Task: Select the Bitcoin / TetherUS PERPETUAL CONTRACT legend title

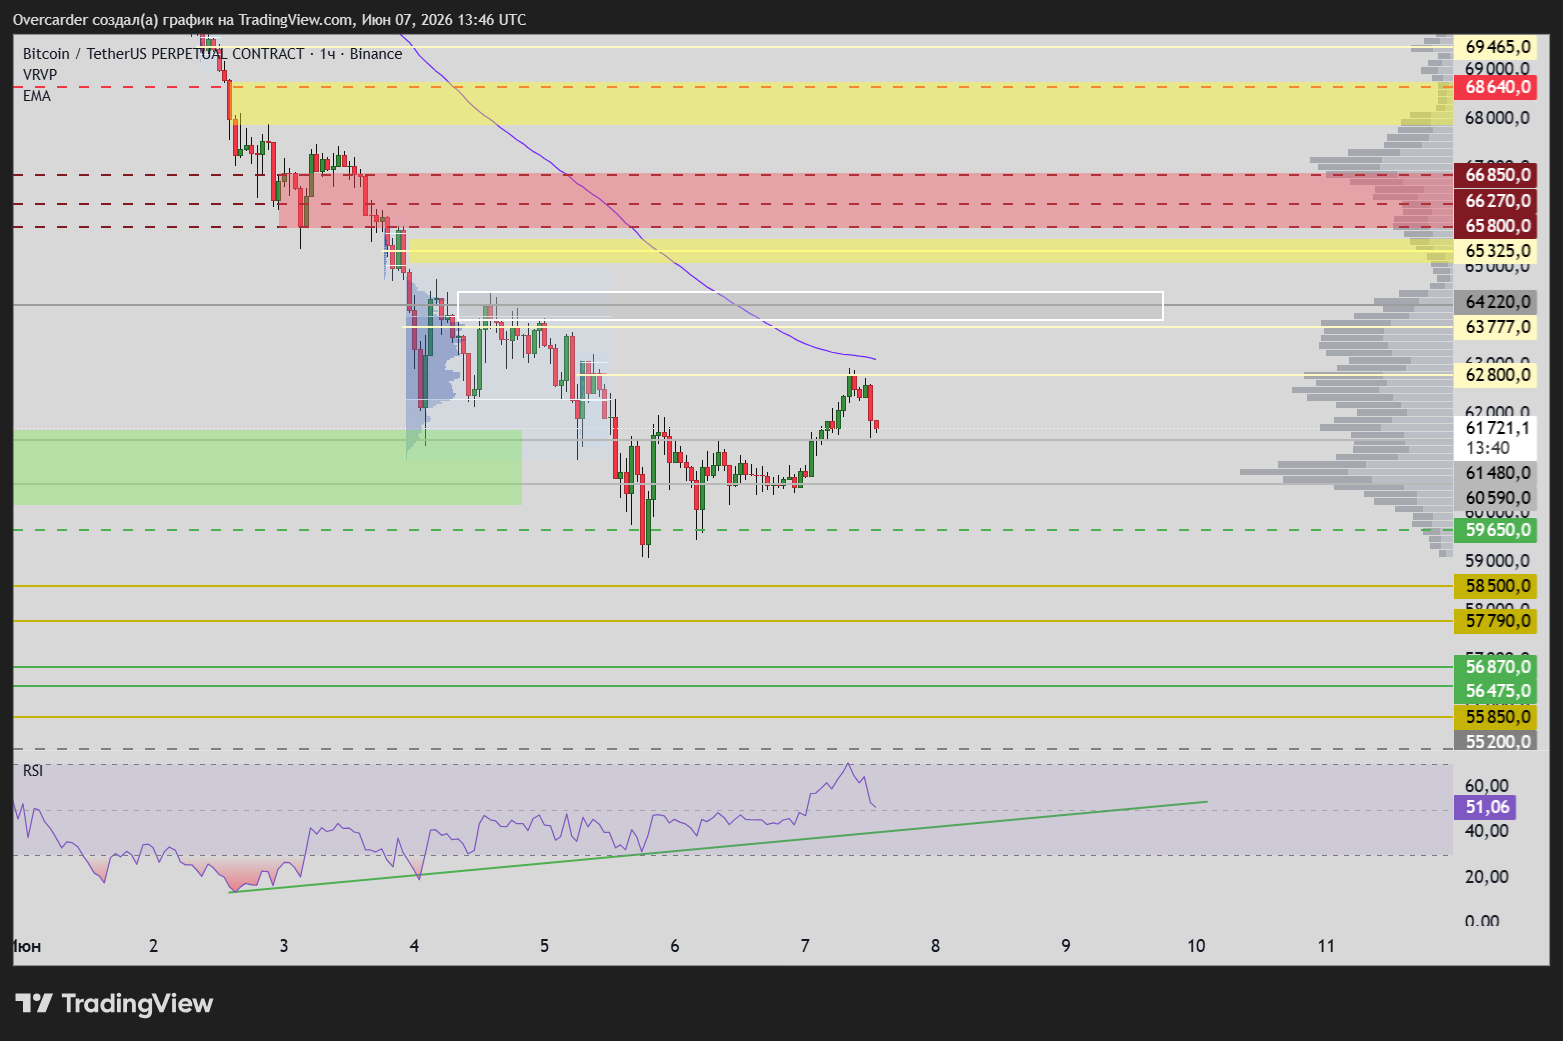Action: click(212, 54)
